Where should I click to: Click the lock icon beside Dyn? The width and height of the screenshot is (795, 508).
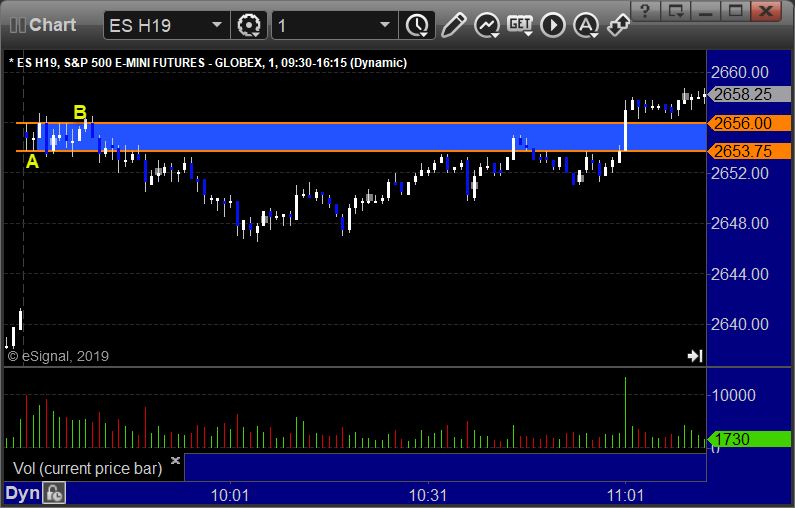coord(54,493)
